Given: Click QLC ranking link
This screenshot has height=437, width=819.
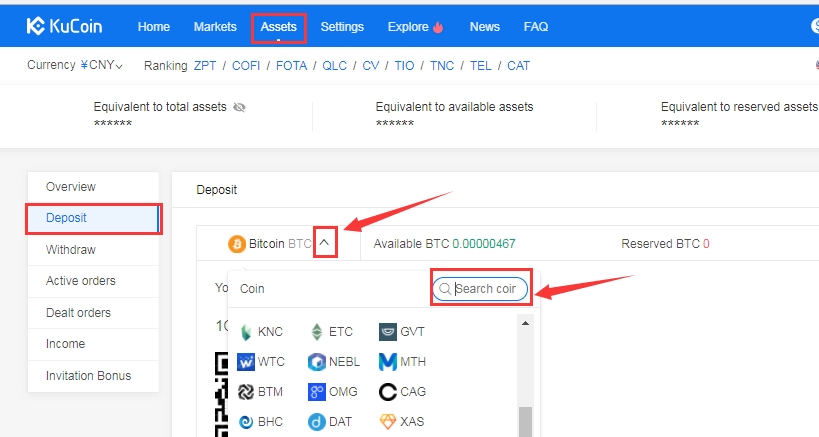Looking at the screenshot, I should (334, 66).
